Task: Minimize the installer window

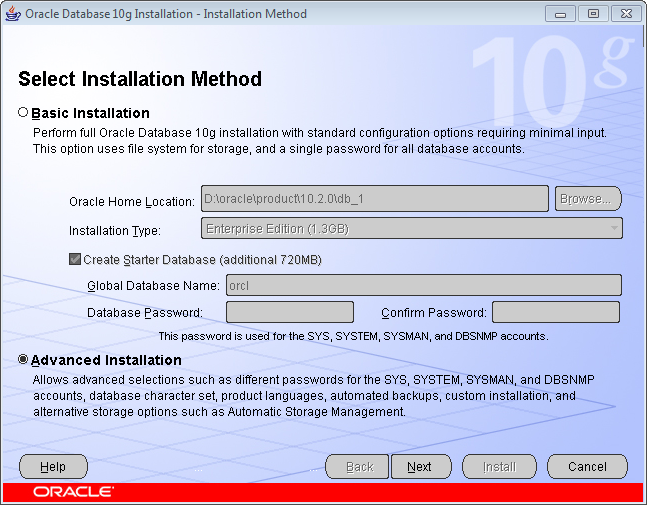Action: click(560, 14)
